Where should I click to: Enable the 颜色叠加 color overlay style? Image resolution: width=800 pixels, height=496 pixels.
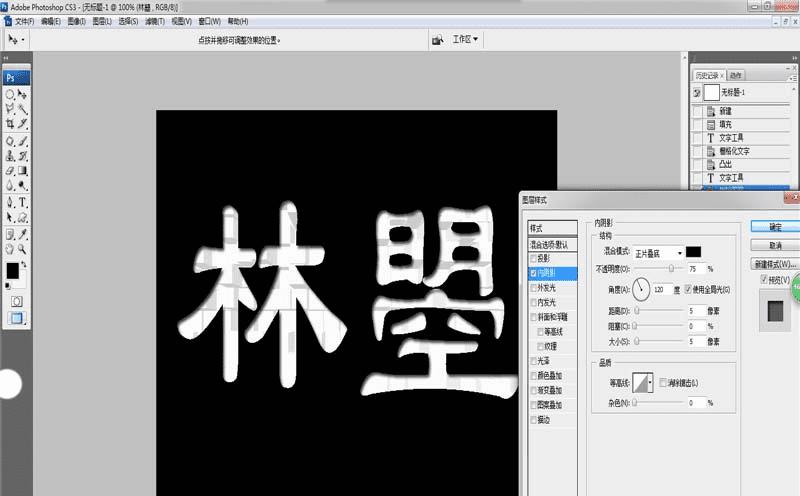[x=534, y=376]
